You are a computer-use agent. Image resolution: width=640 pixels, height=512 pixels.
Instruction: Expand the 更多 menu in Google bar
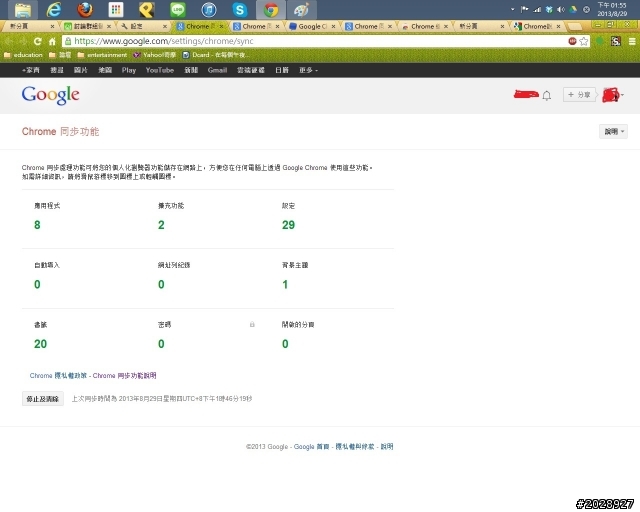(308, 70)
